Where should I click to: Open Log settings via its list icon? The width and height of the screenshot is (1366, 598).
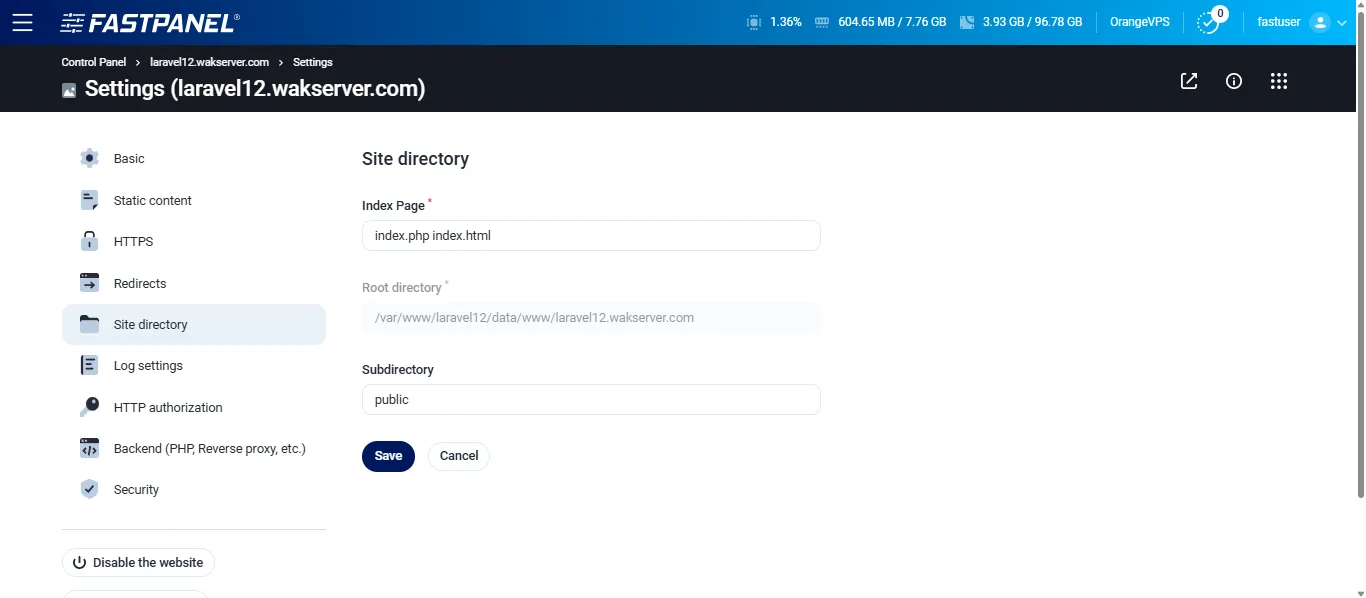89,365
